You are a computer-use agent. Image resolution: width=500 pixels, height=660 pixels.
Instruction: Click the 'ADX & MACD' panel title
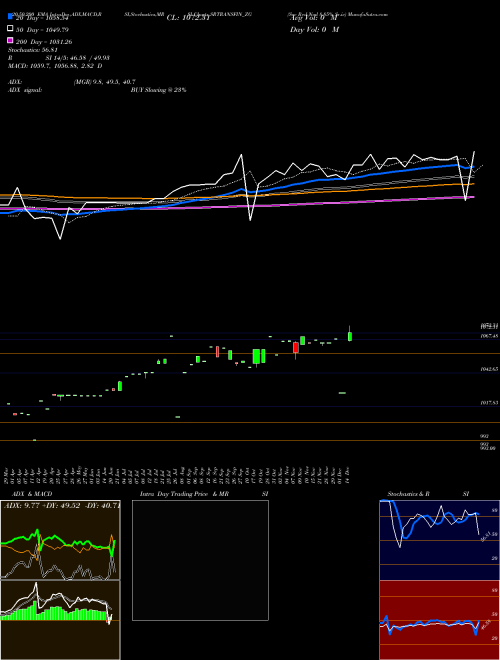[x=32, y=494]
